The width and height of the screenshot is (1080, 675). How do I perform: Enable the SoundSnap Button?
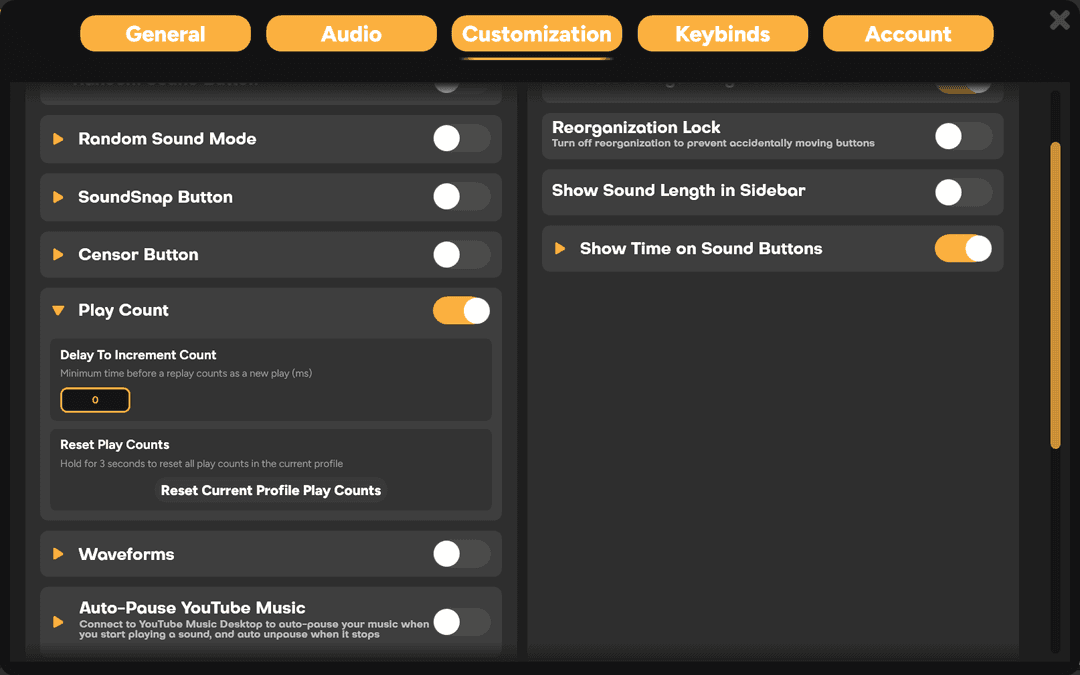(x=461, y=196)
